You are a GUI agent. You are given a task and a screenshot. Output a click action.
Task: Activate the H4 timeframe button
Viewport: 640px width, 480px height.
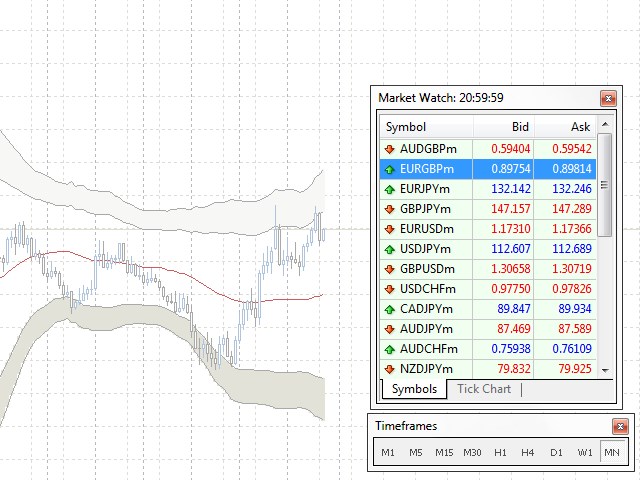(528, 453)
